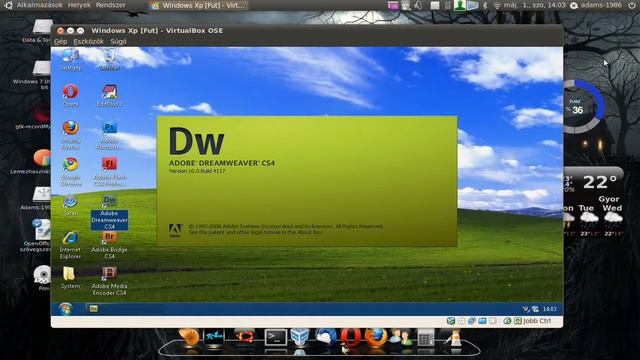The width and height of the screenshot is (640, 360).
Task: Select the Adobe Dreamweaver CS4 desktop icon
Action: [x=109, y=211]
